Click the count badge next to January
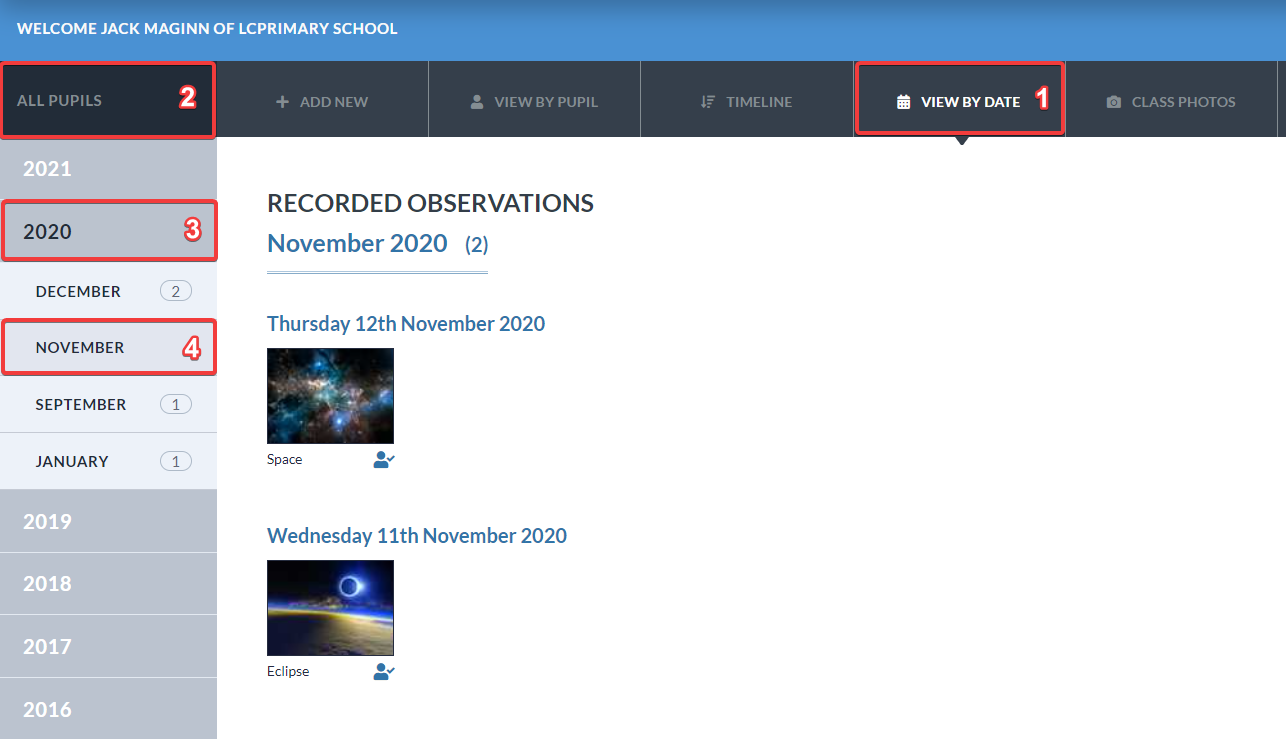 tap(176, 461)
